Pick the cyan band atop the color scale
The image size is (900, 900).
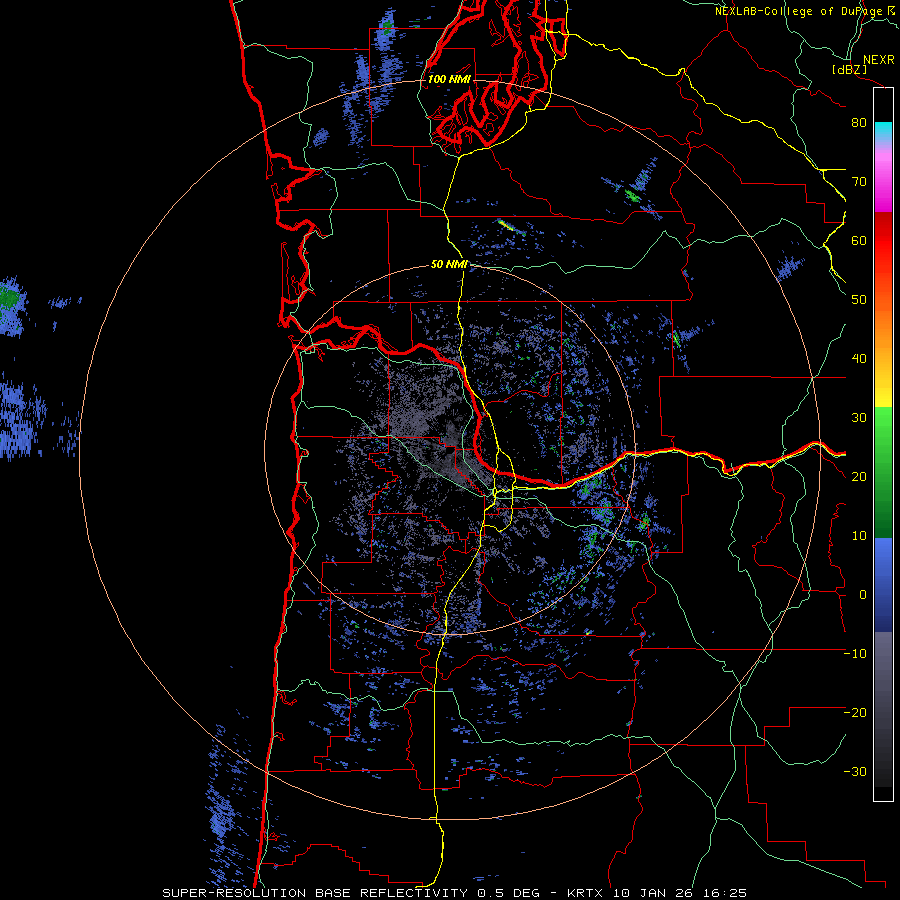coord(883,132)
